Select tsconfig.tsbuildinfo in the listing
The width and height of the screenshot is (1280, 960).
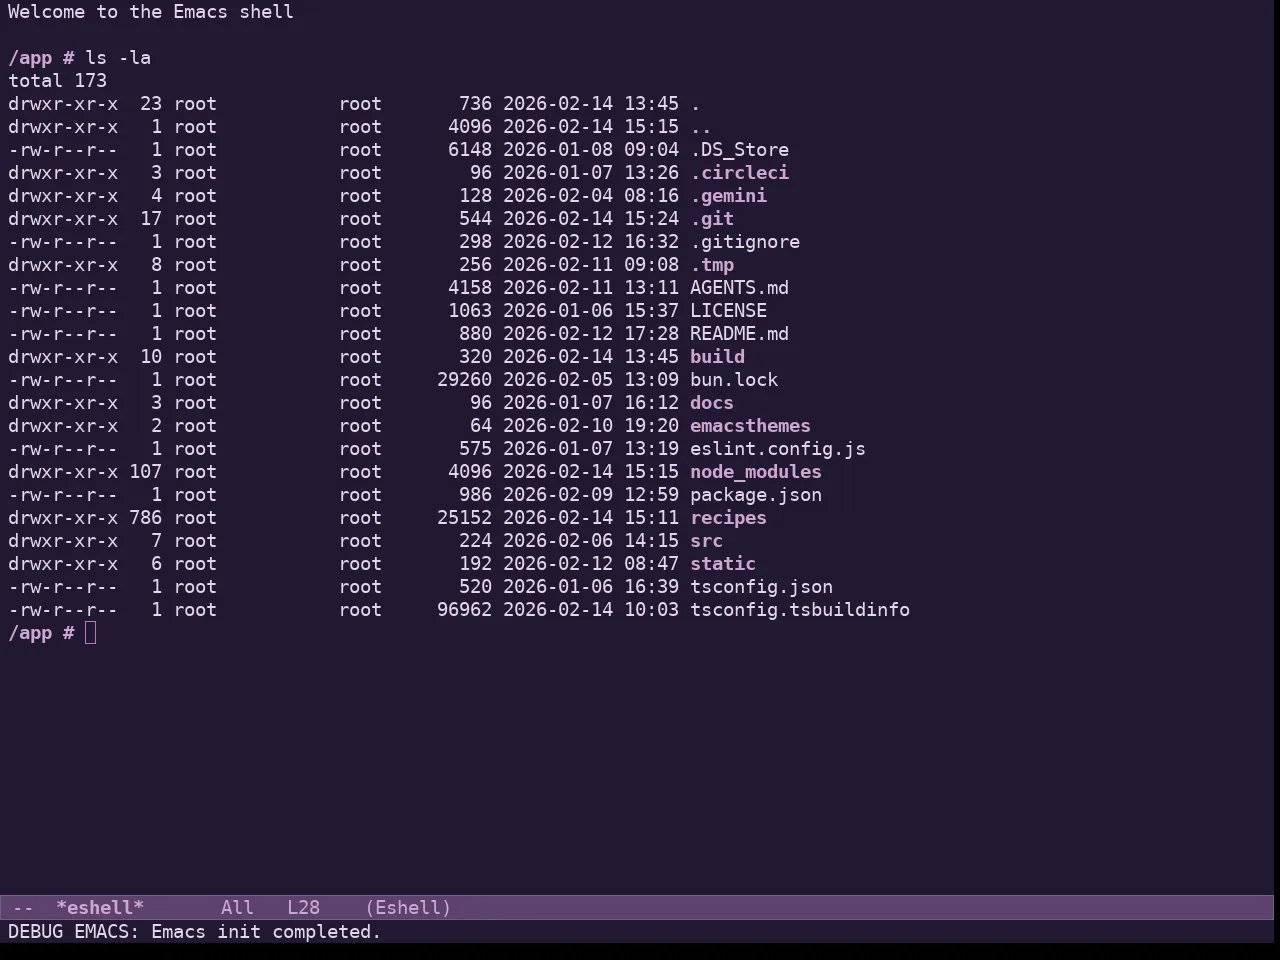[x=800, y=610]
